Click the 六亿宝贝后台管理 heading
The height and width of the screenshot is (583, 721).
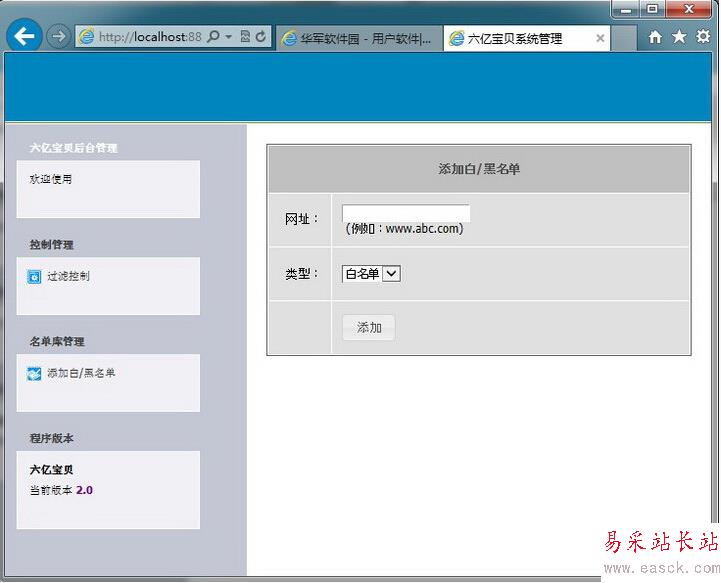point(73,148)
